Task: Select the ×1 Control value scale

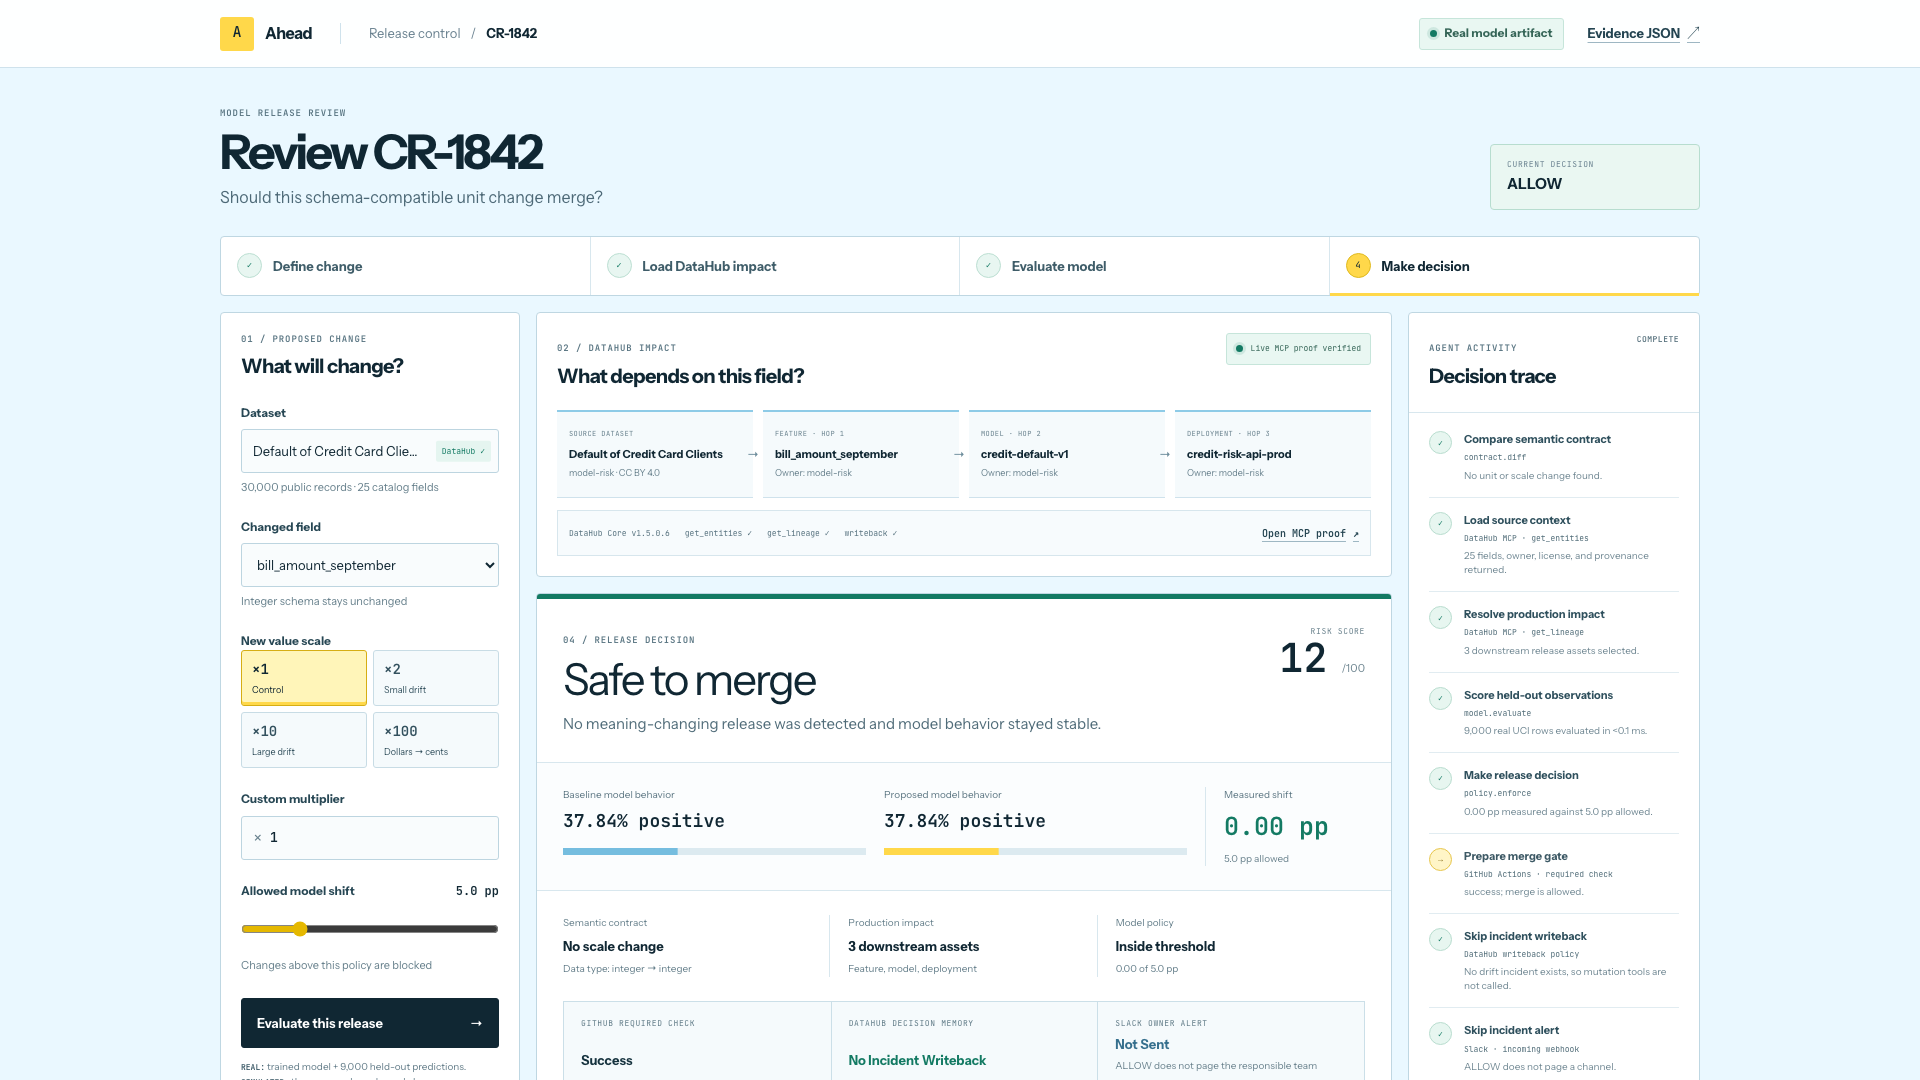Action: (x=304, y=678)
